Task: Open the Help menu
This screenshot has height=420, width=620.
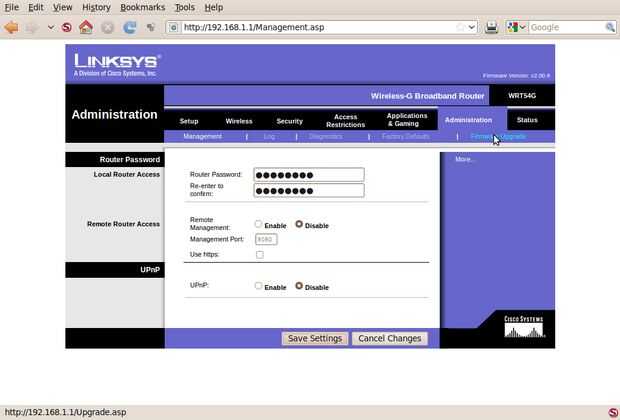Action: tap(214, 7)
